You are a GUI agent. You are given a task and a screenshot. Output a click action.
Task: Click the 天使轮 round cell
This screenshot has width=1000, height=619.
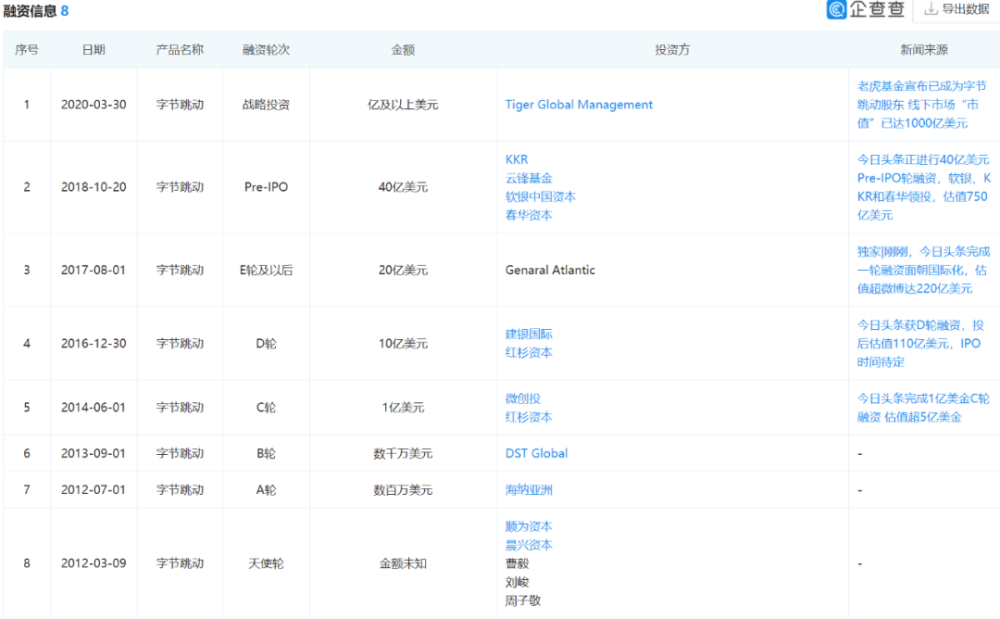(x=266, y=563)
